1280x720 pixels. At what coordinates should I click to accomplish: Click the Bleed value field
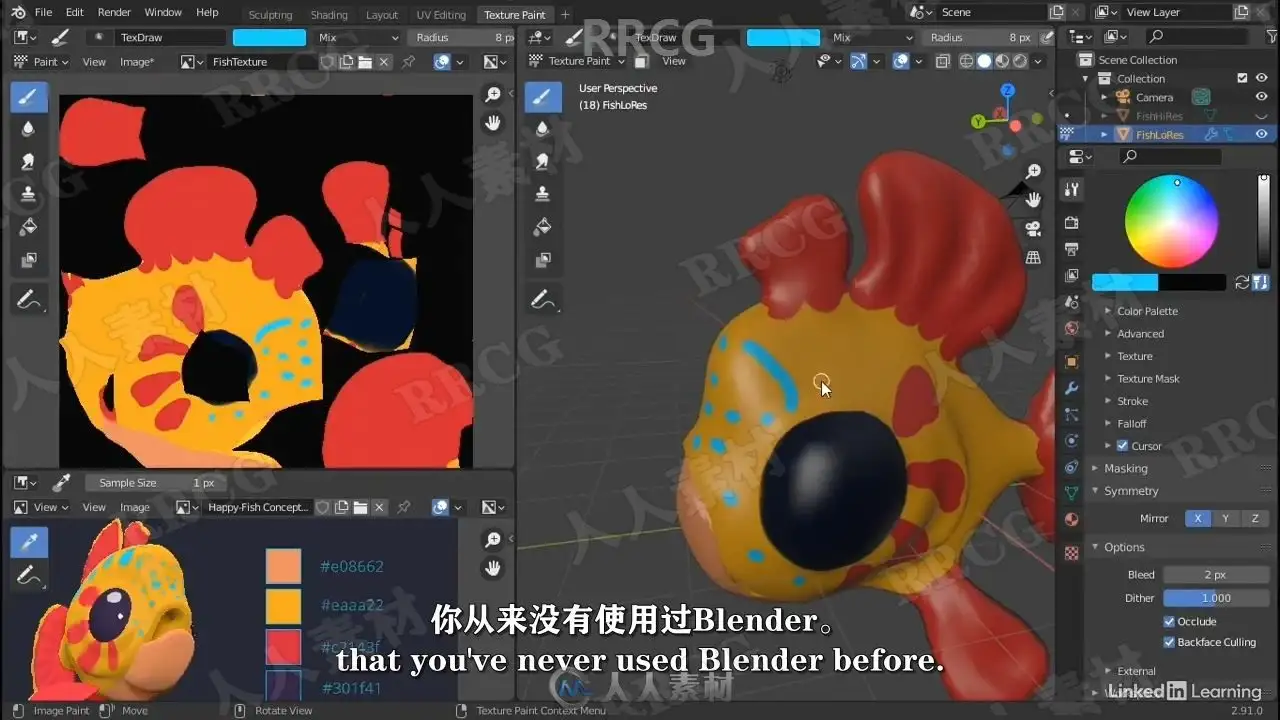pos(1214,575)
